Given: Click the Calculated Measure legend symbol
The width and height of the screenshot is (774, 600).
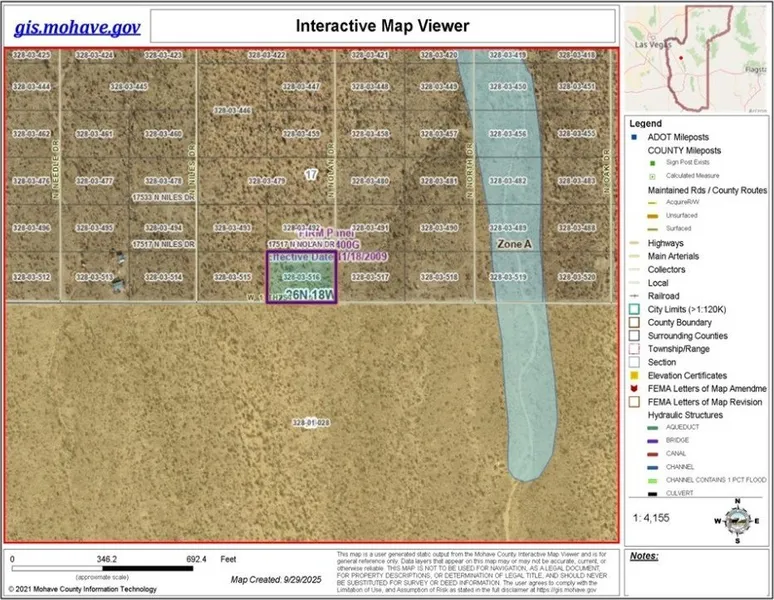Looking at the screenshot, I should pyautogui.click(x=652, y=176).
